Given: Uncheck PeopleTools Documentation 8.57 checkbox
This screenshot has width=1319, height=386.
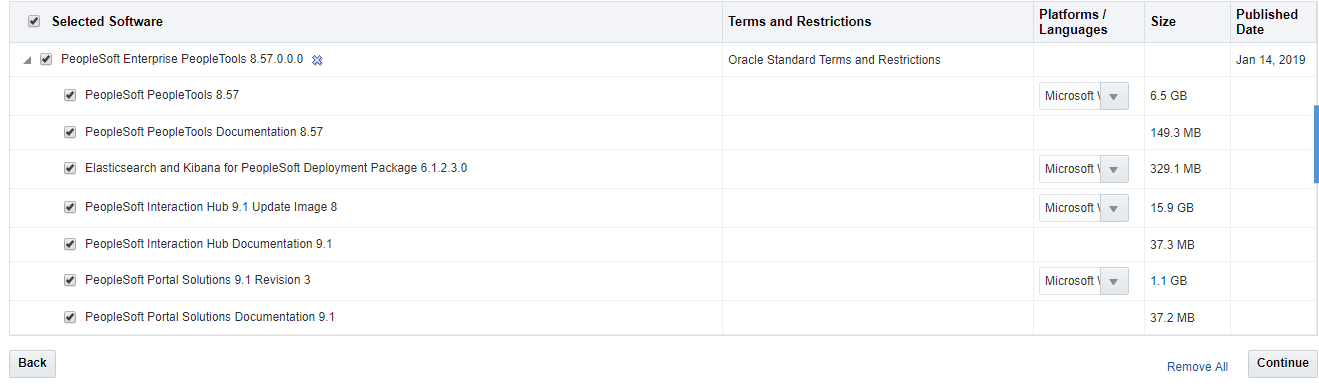Looking at the screenshot, I should pyautogui.click(x=70, y=132).
